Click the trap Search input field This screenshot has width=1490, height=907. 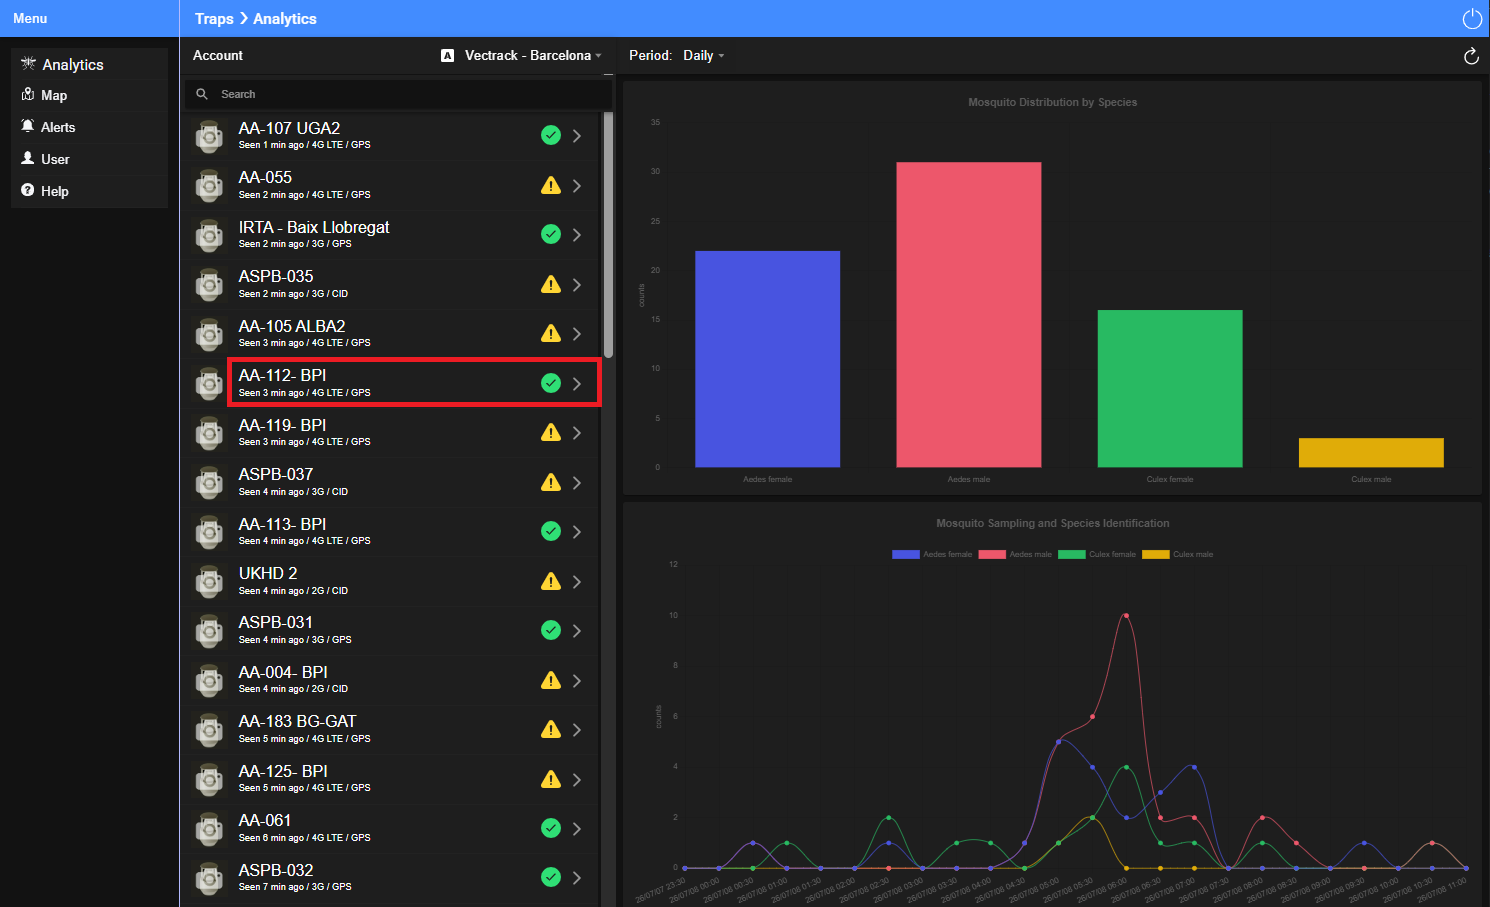click(398, 94)
